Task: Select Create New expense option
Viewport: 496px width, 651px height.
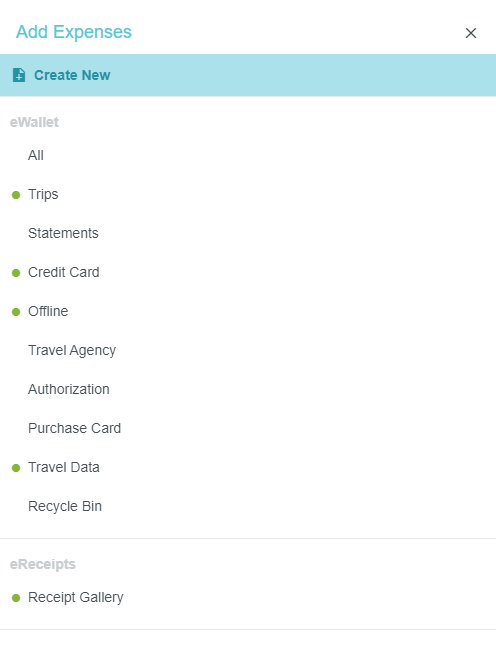Action: pos(248,75)
